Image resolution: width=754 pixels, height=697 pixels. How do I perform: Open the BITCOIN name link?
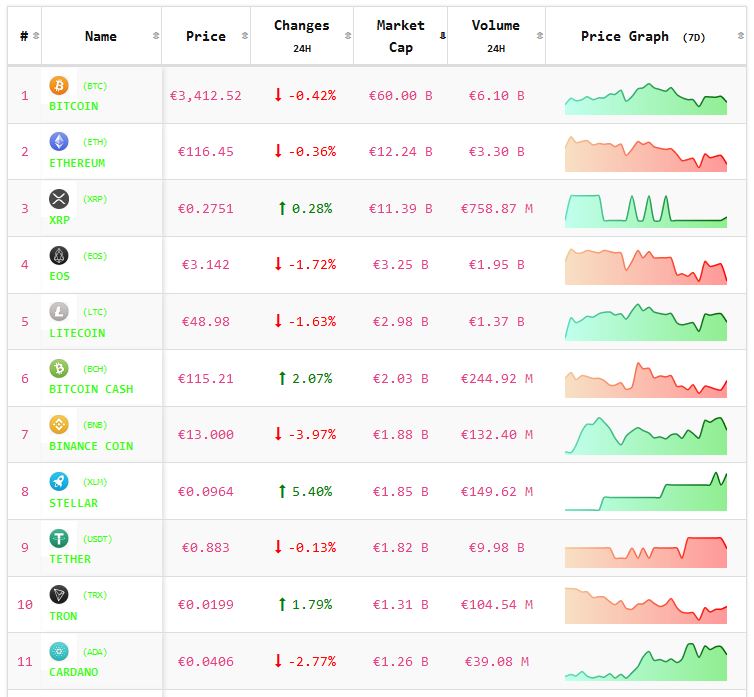74,106
